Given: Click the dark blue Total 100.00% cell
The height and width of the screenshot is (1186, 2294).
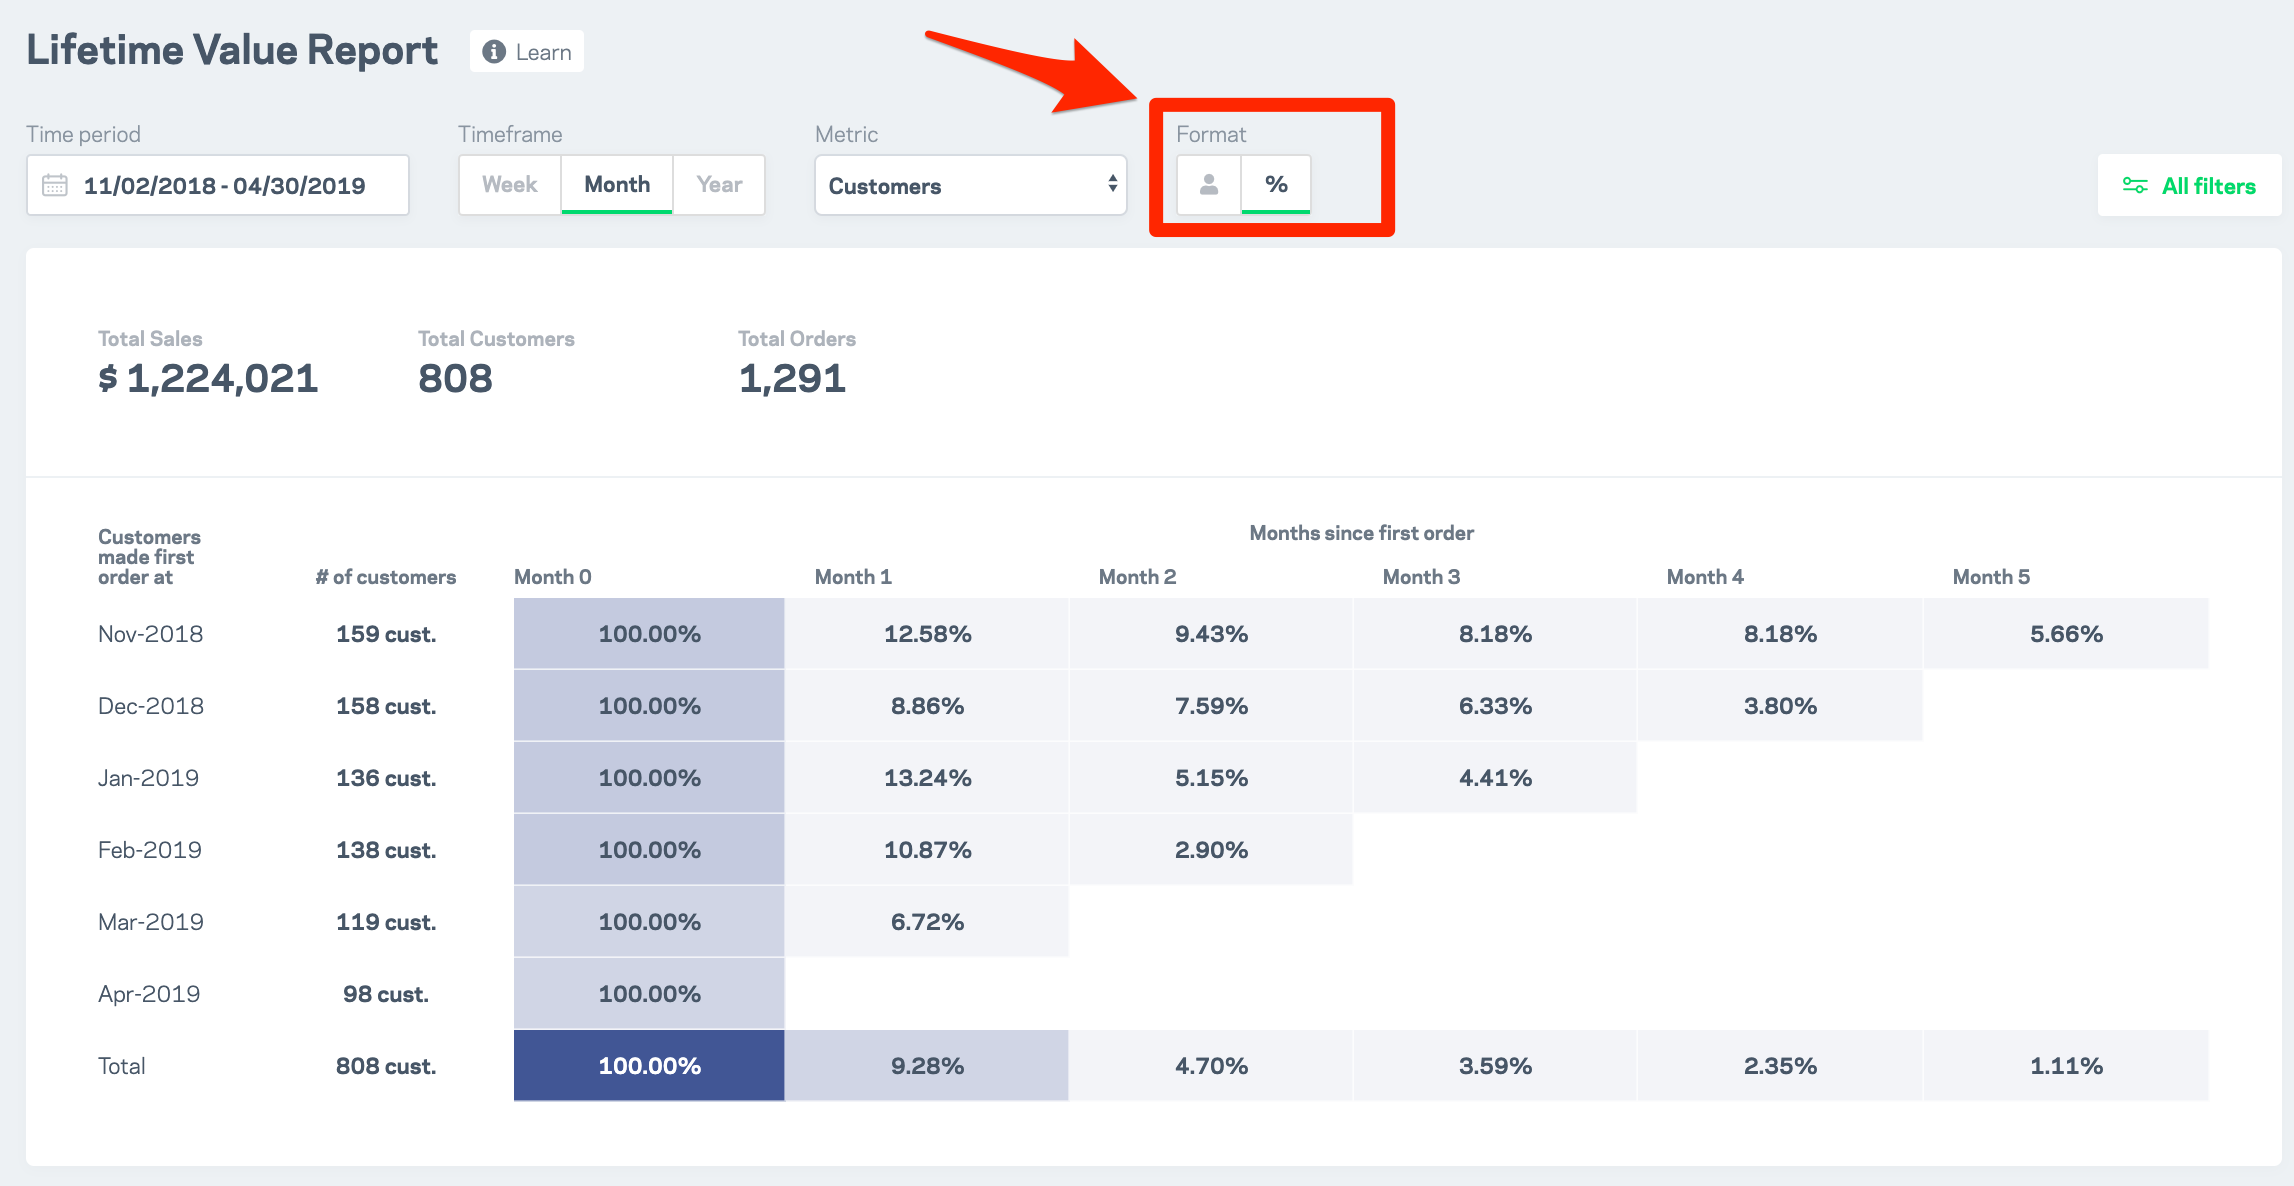Looking at the screenshot, I should pos(649,1066).
